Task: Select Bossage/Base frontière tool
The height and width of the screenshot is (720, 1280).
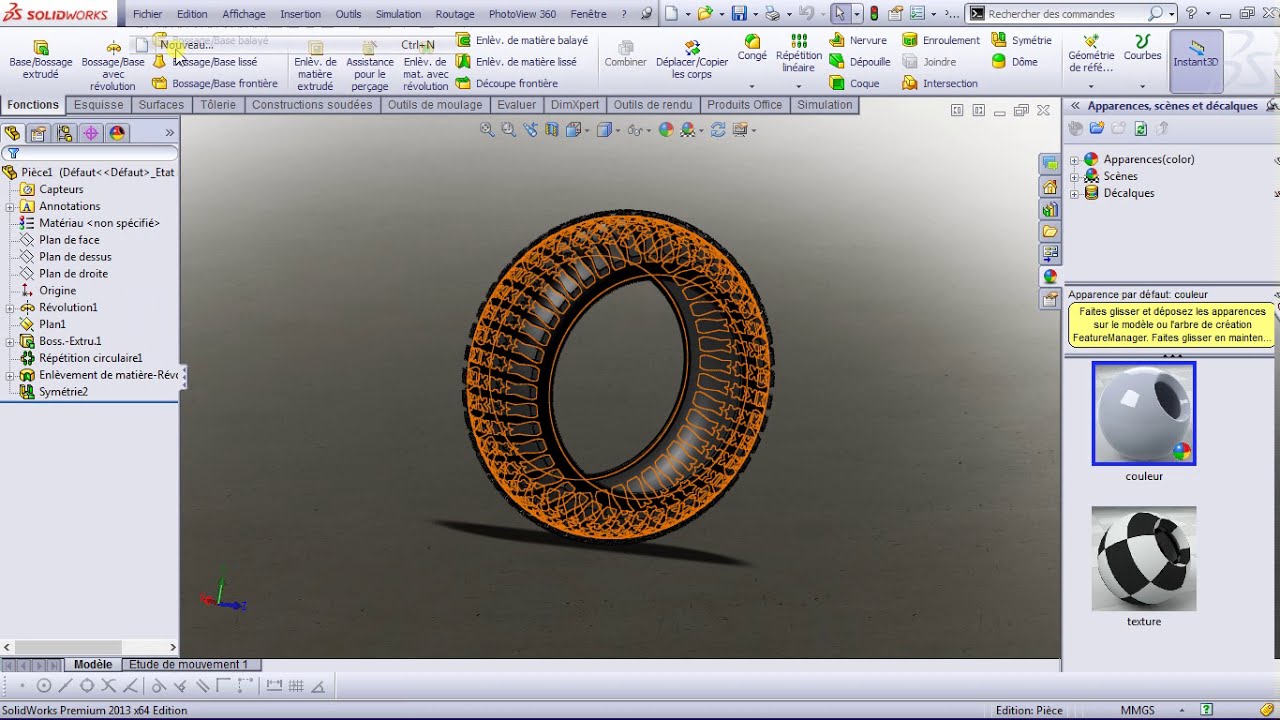Action: [216, 83]
